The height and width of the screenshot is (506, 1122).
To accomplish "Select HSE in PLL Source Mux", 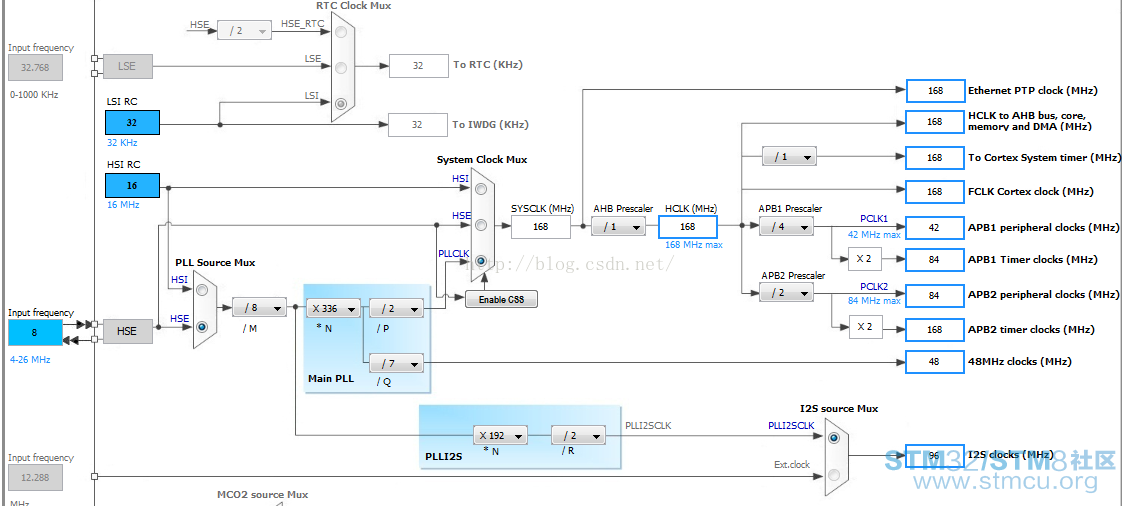I will point(203,327).
